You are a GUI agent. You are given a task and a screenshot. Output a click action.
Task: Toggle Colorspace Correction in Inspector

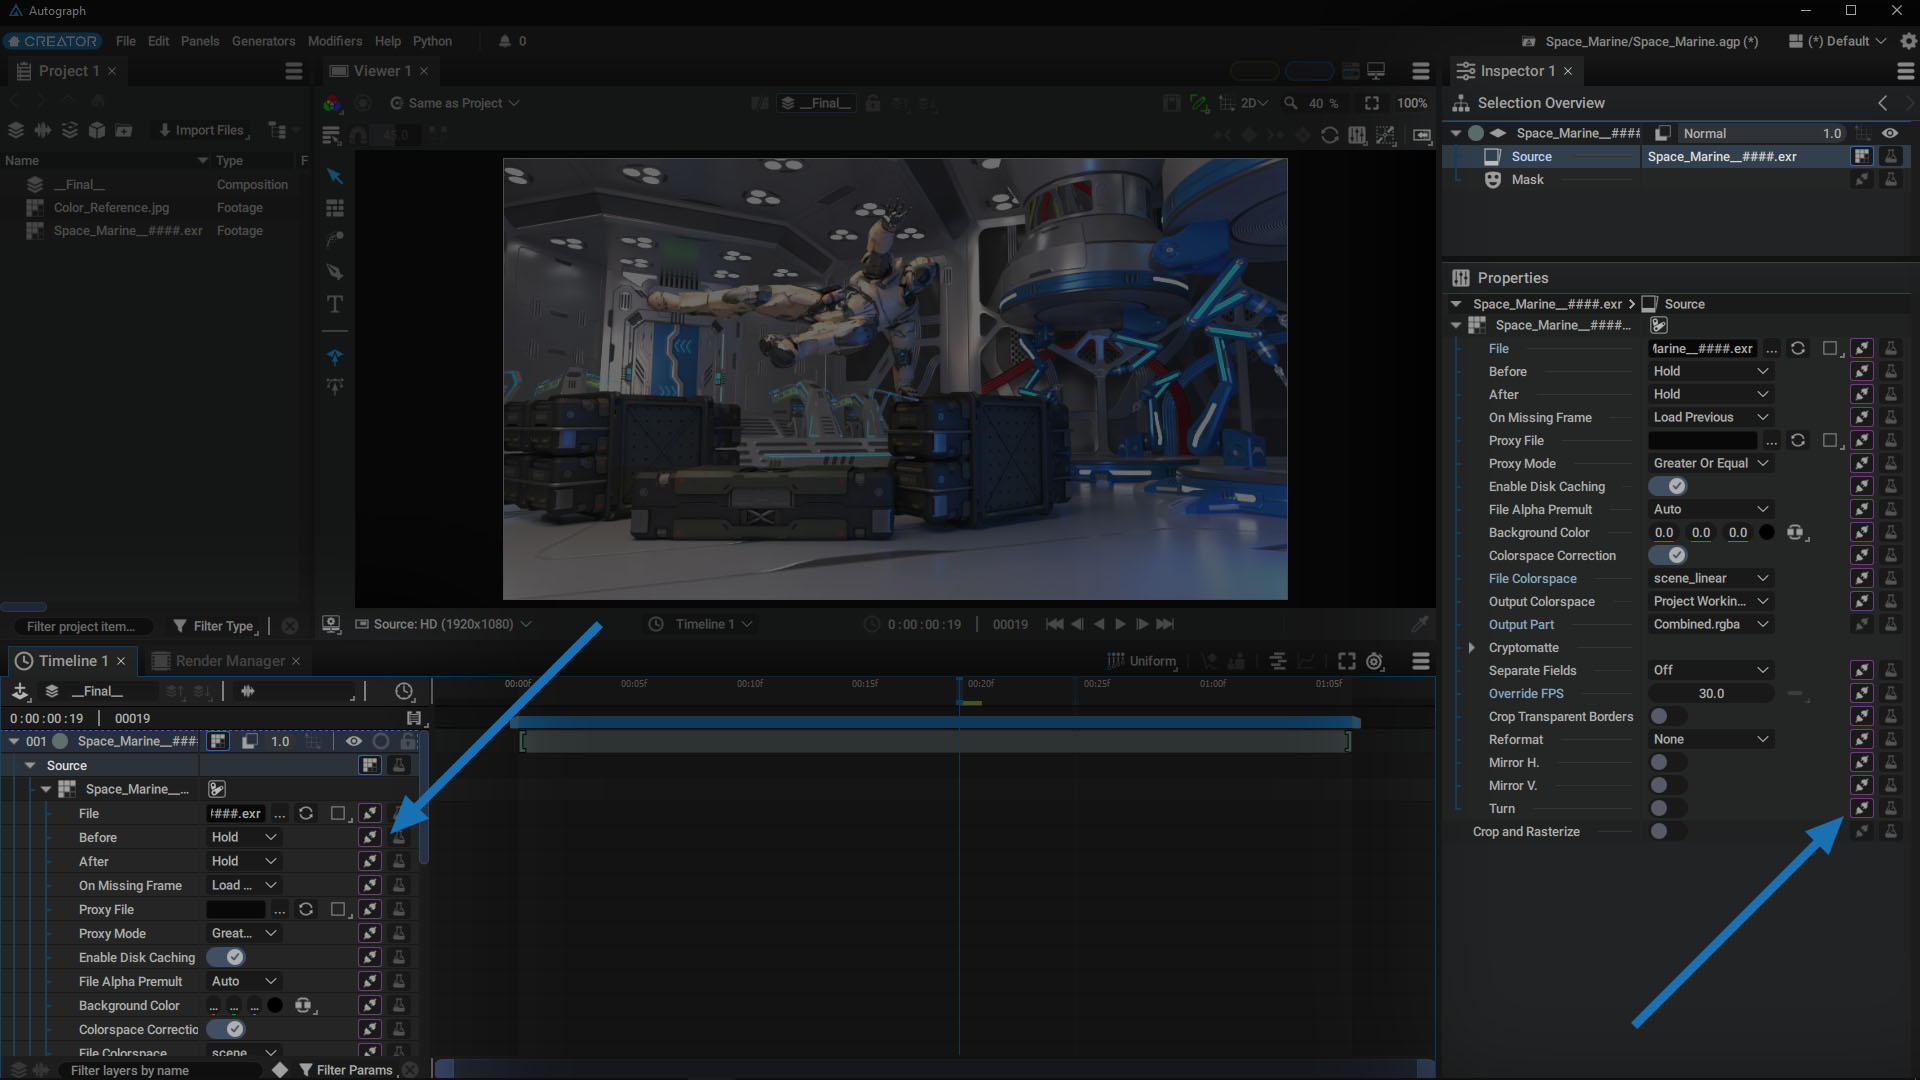tap(1669, 555)
